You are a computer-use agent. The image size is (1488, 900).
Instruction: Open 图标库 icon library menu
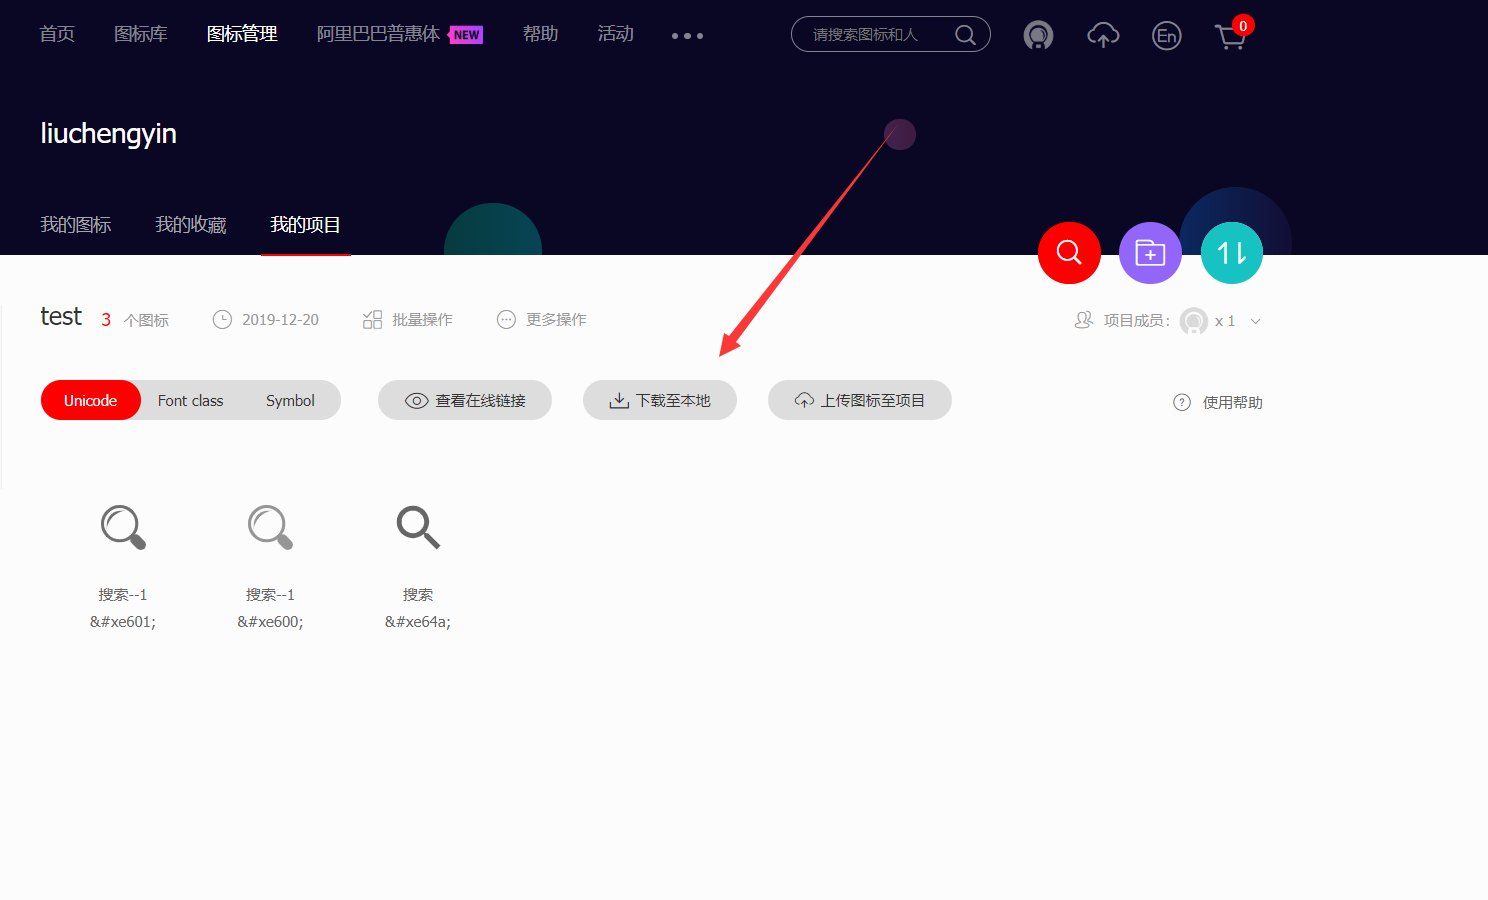pos(141,34)
